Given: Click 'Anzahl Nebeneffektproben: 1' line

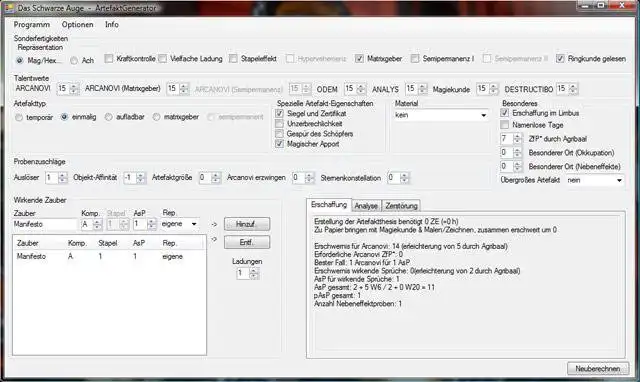Looking at the screenshot, I should pyautogui.click(x=358, y=304).
